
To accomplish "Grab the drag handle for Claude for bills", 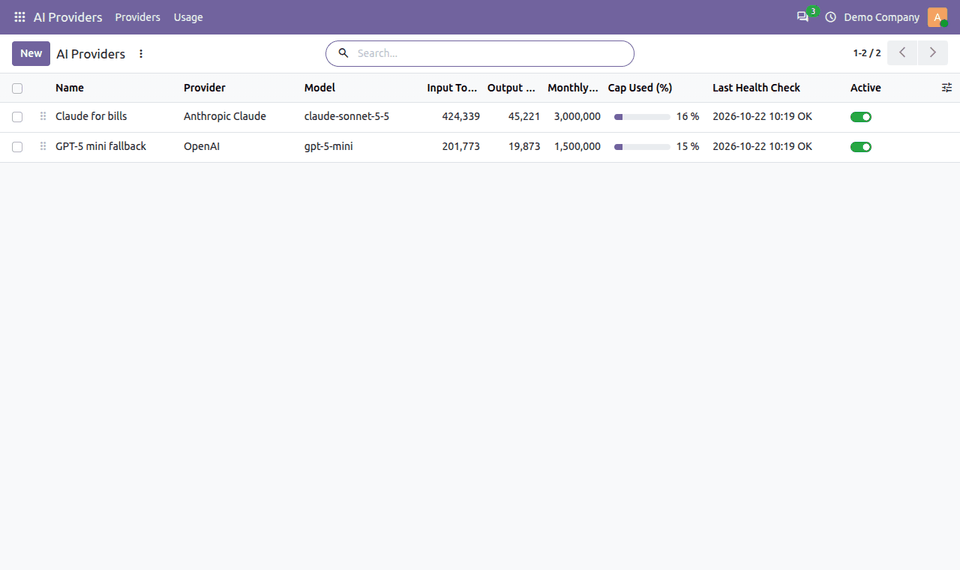I will [x=43, y=116].
